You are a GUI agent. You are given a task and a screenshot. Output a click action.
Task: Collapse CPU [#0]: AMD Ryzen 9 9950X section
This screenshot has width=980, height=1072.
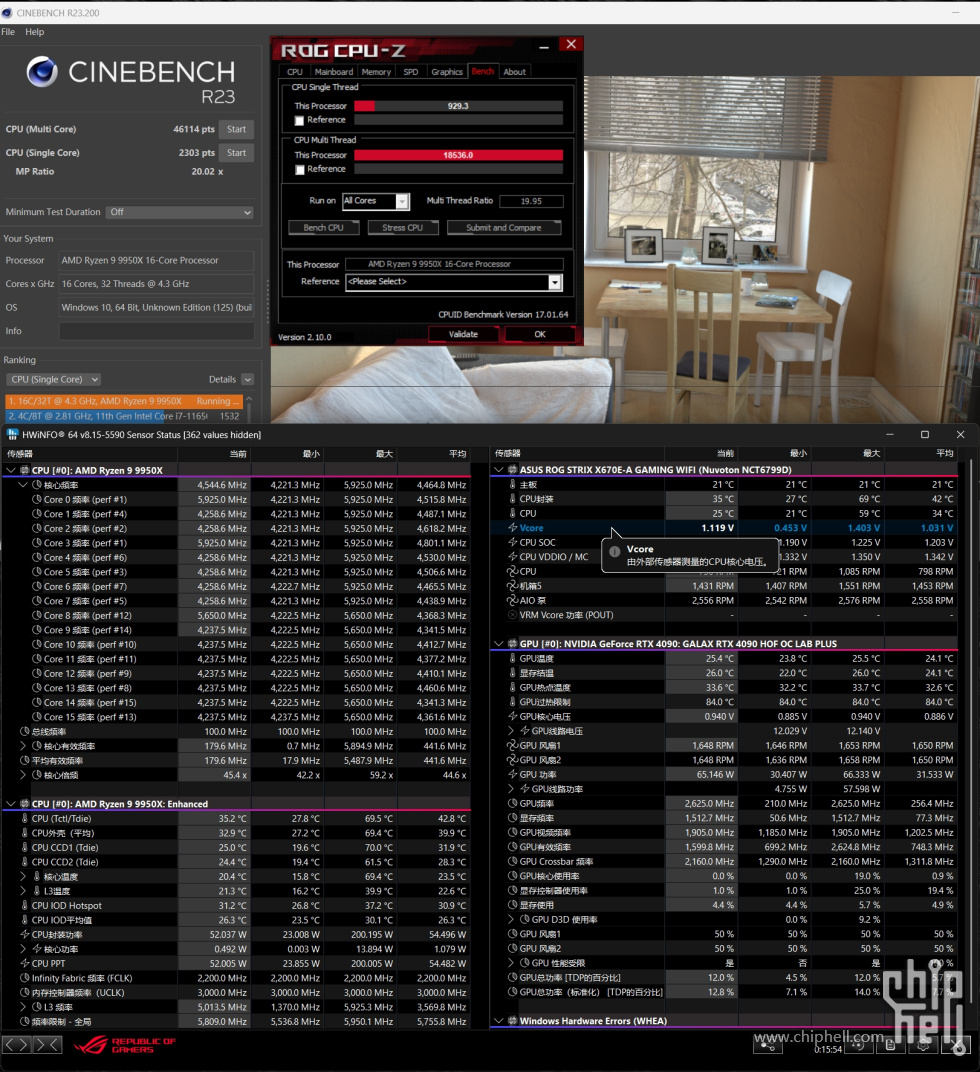click(x=10, y=470)
